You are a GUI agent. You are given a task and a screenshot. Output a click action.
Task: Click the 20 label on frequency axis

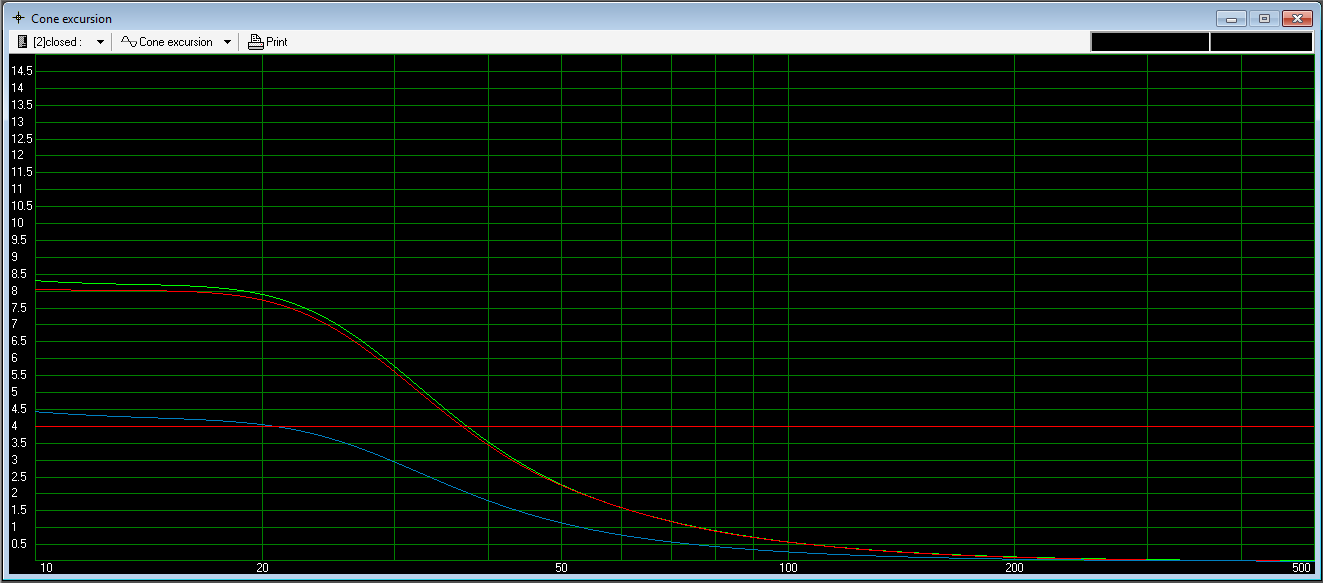(x=262, y=568)
